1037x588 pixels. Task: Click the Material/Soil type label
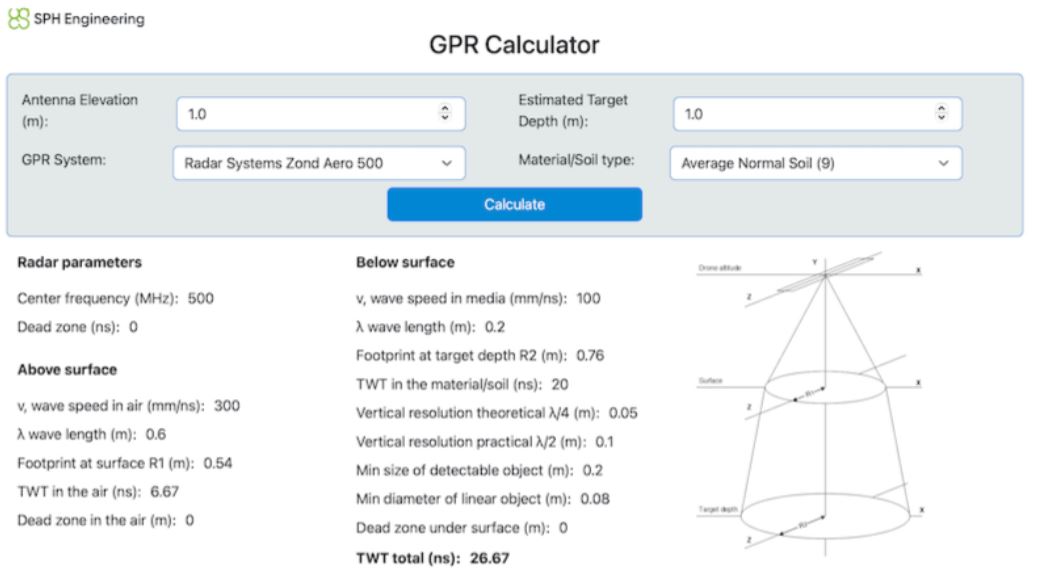[576, 160]
